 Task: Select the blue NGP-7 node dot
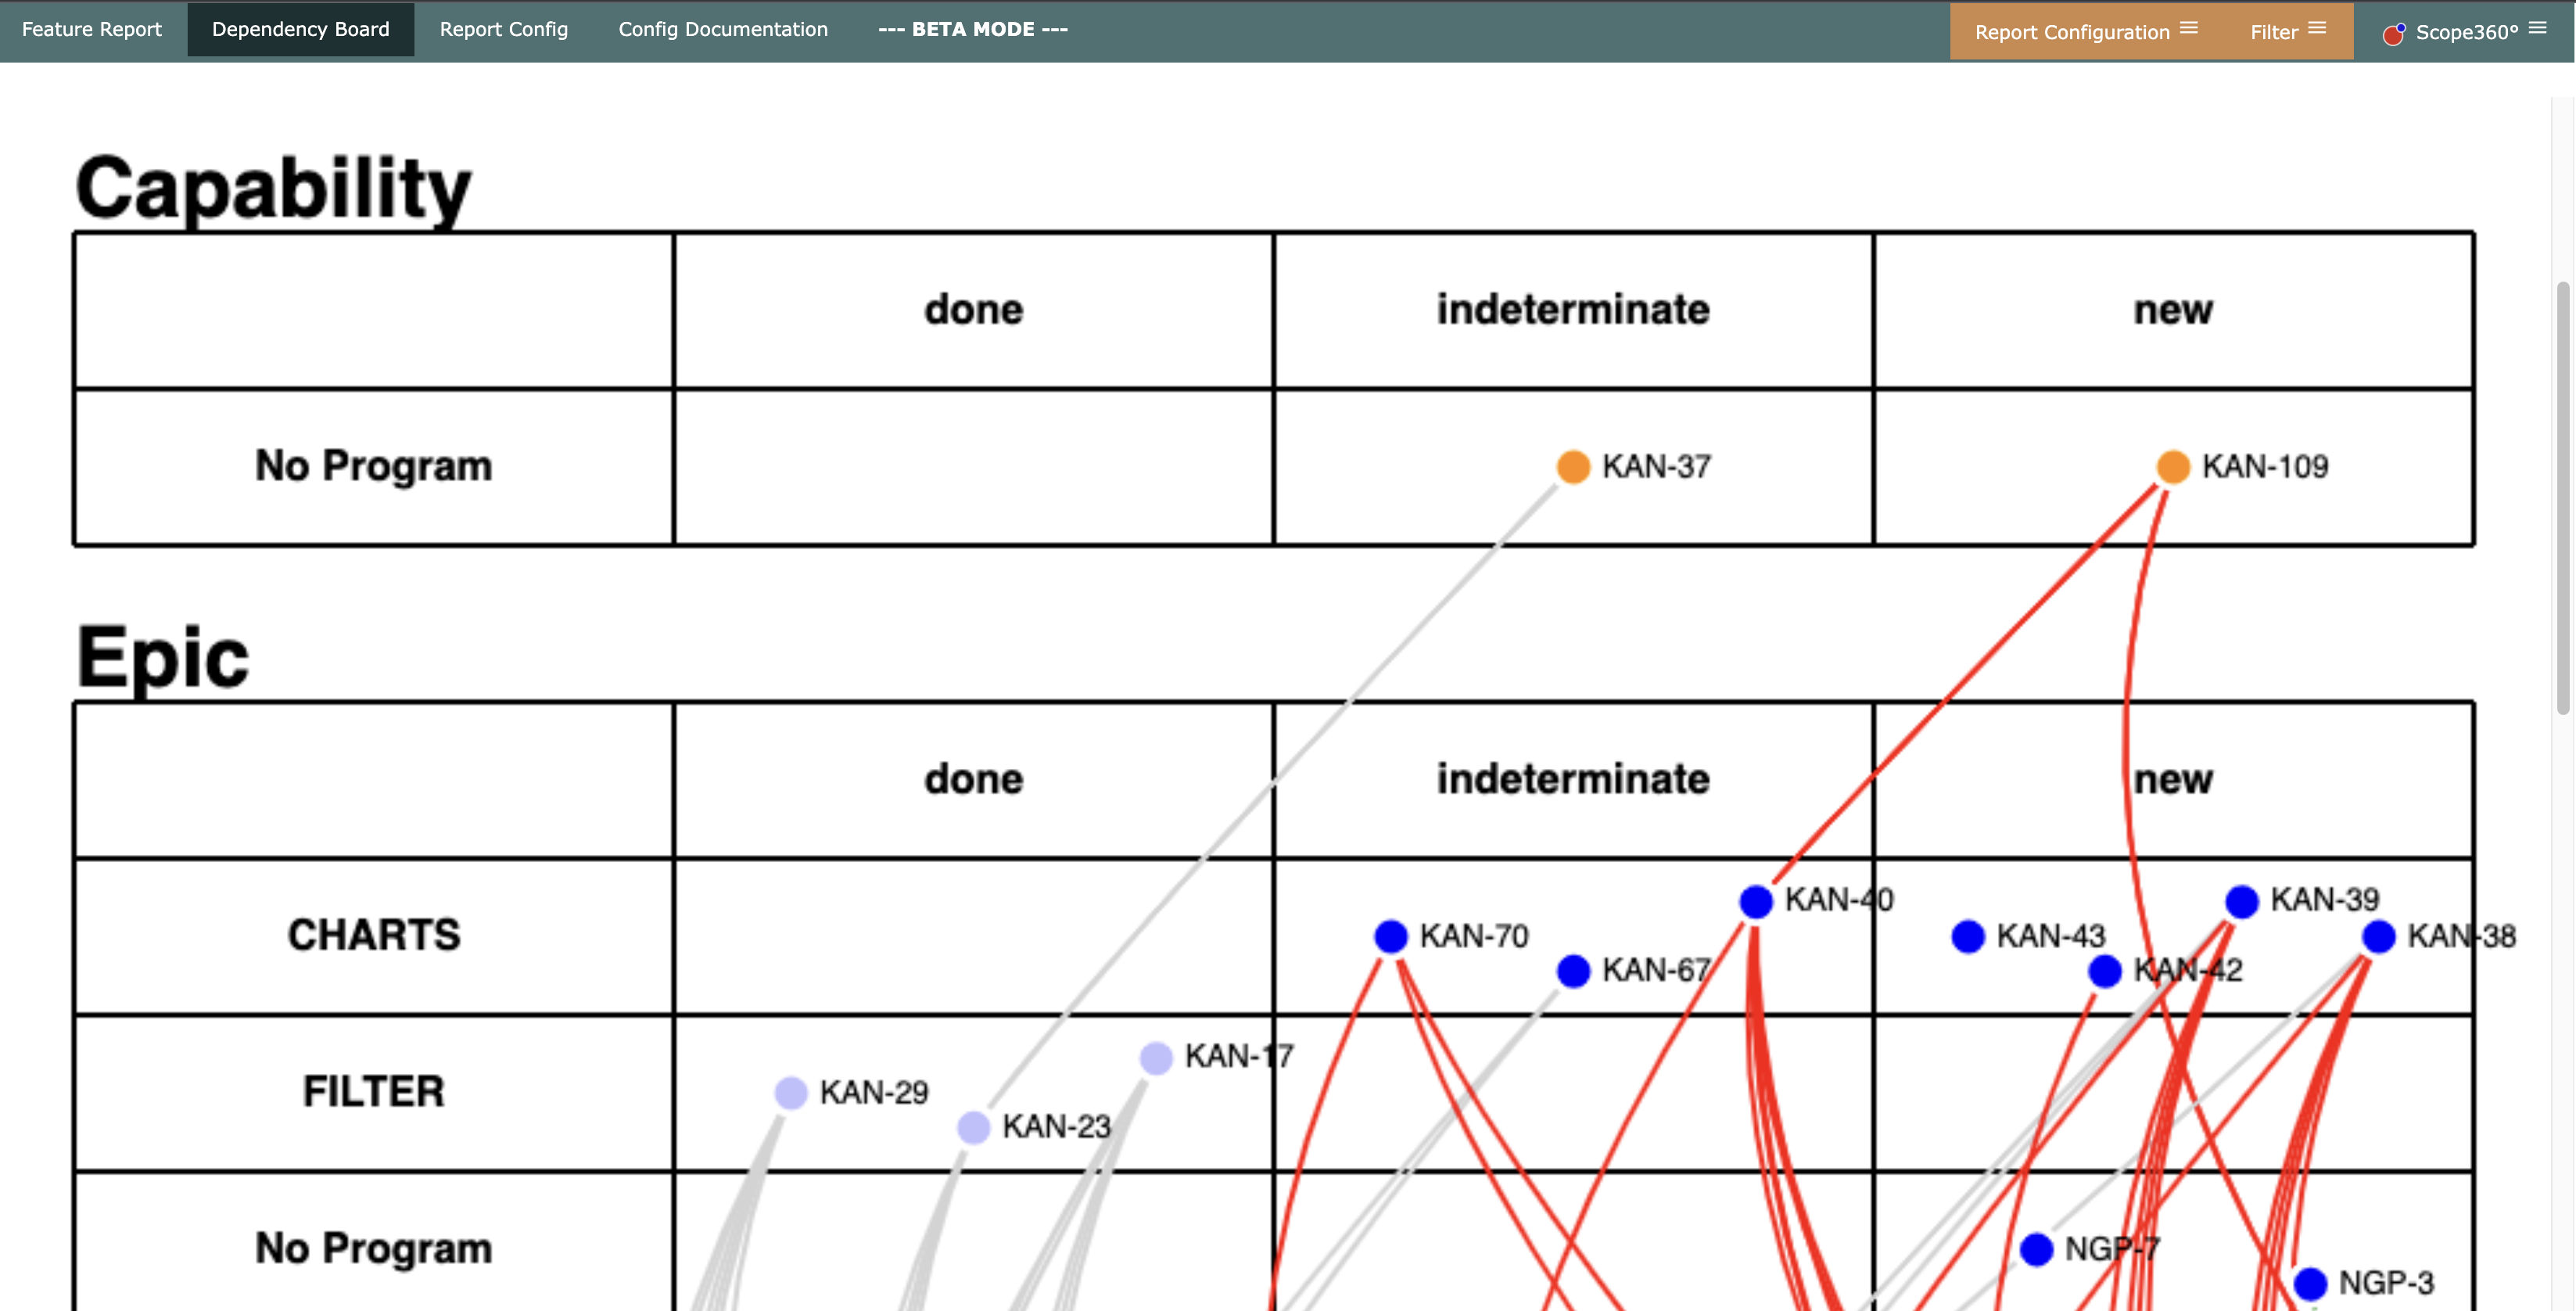click(2037, 1248)
